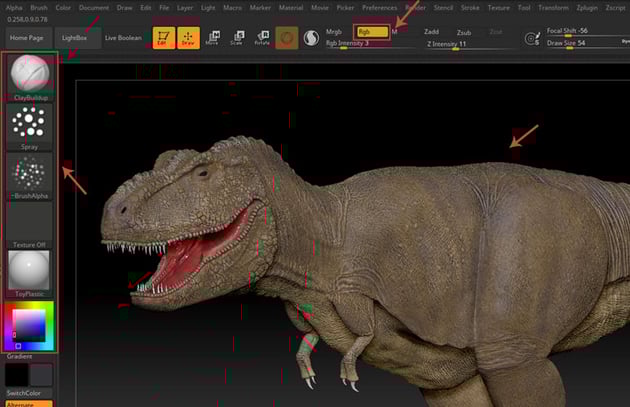The height and width of the screenshot is (407, 630).
Task: Click the LightBox button
Action: [75, 37]
